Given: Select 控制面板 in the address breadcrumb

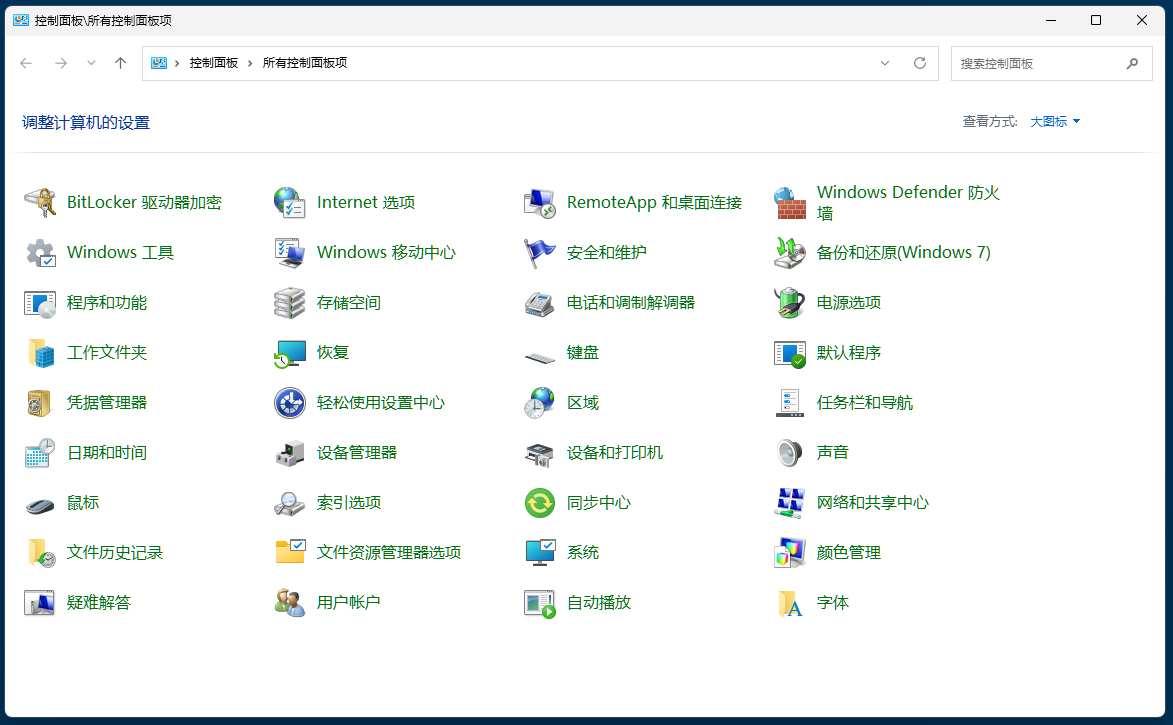Looking at the screenshot, I should pyautogui.click(x=214, y=63).
